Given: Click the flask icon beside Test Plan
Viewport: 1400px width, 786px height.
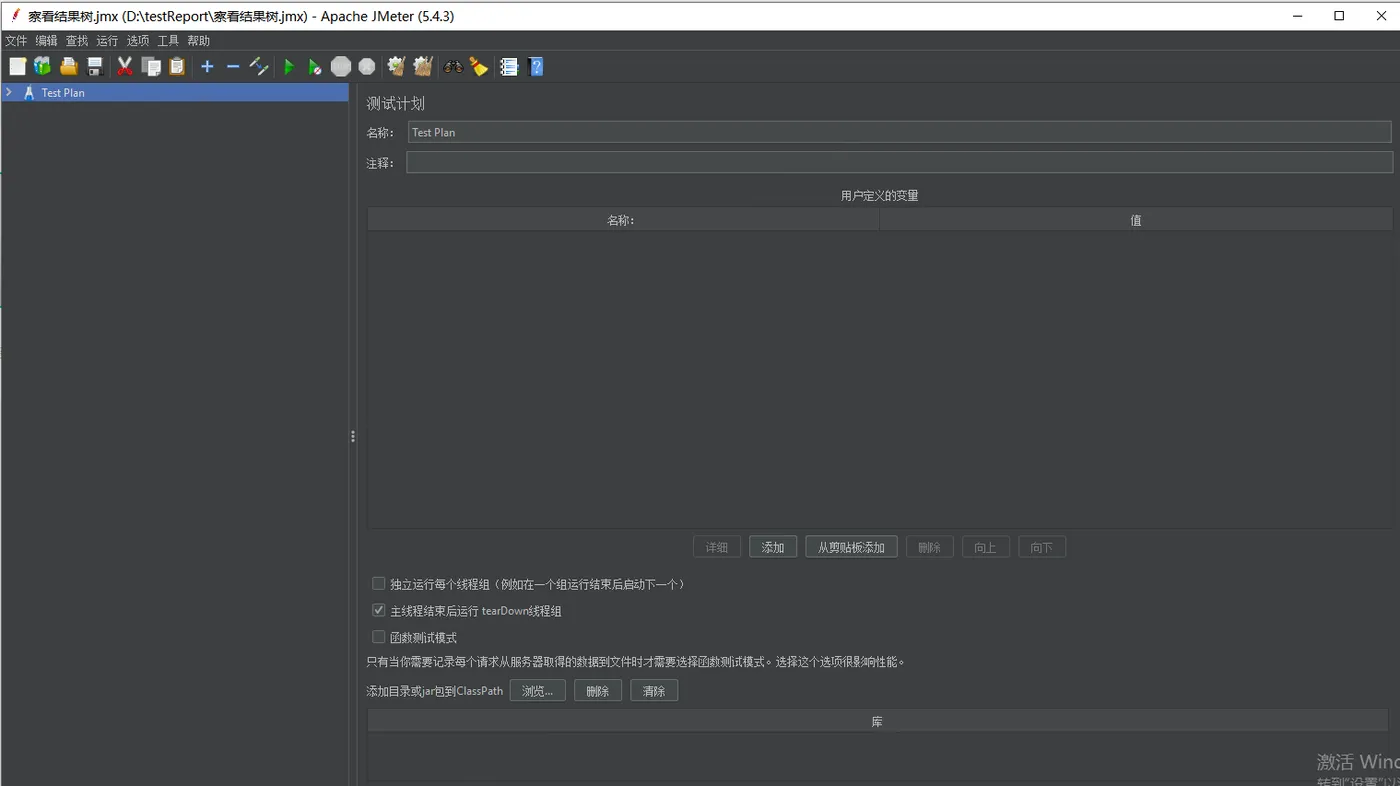Looking at the screenshot, I should (x=29, y=92).
